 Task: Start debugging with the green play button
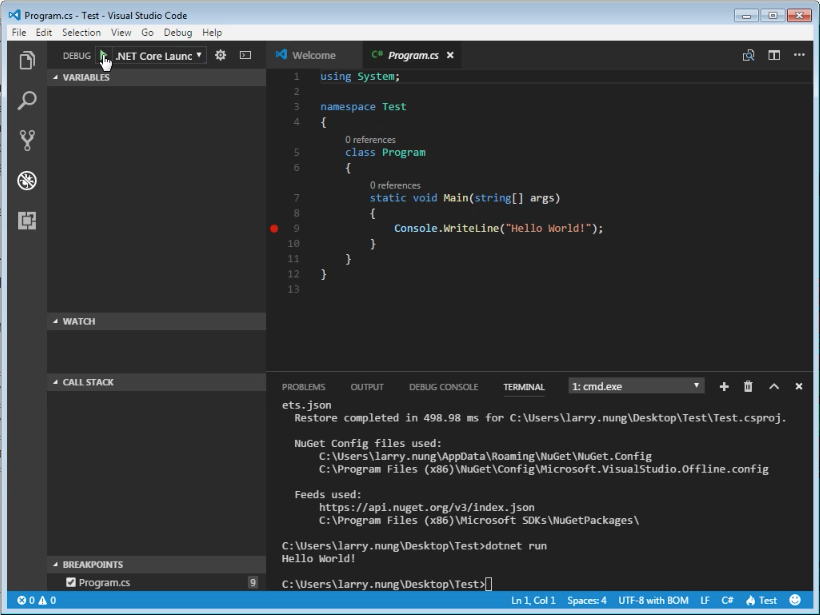click(x=104, y=55)
